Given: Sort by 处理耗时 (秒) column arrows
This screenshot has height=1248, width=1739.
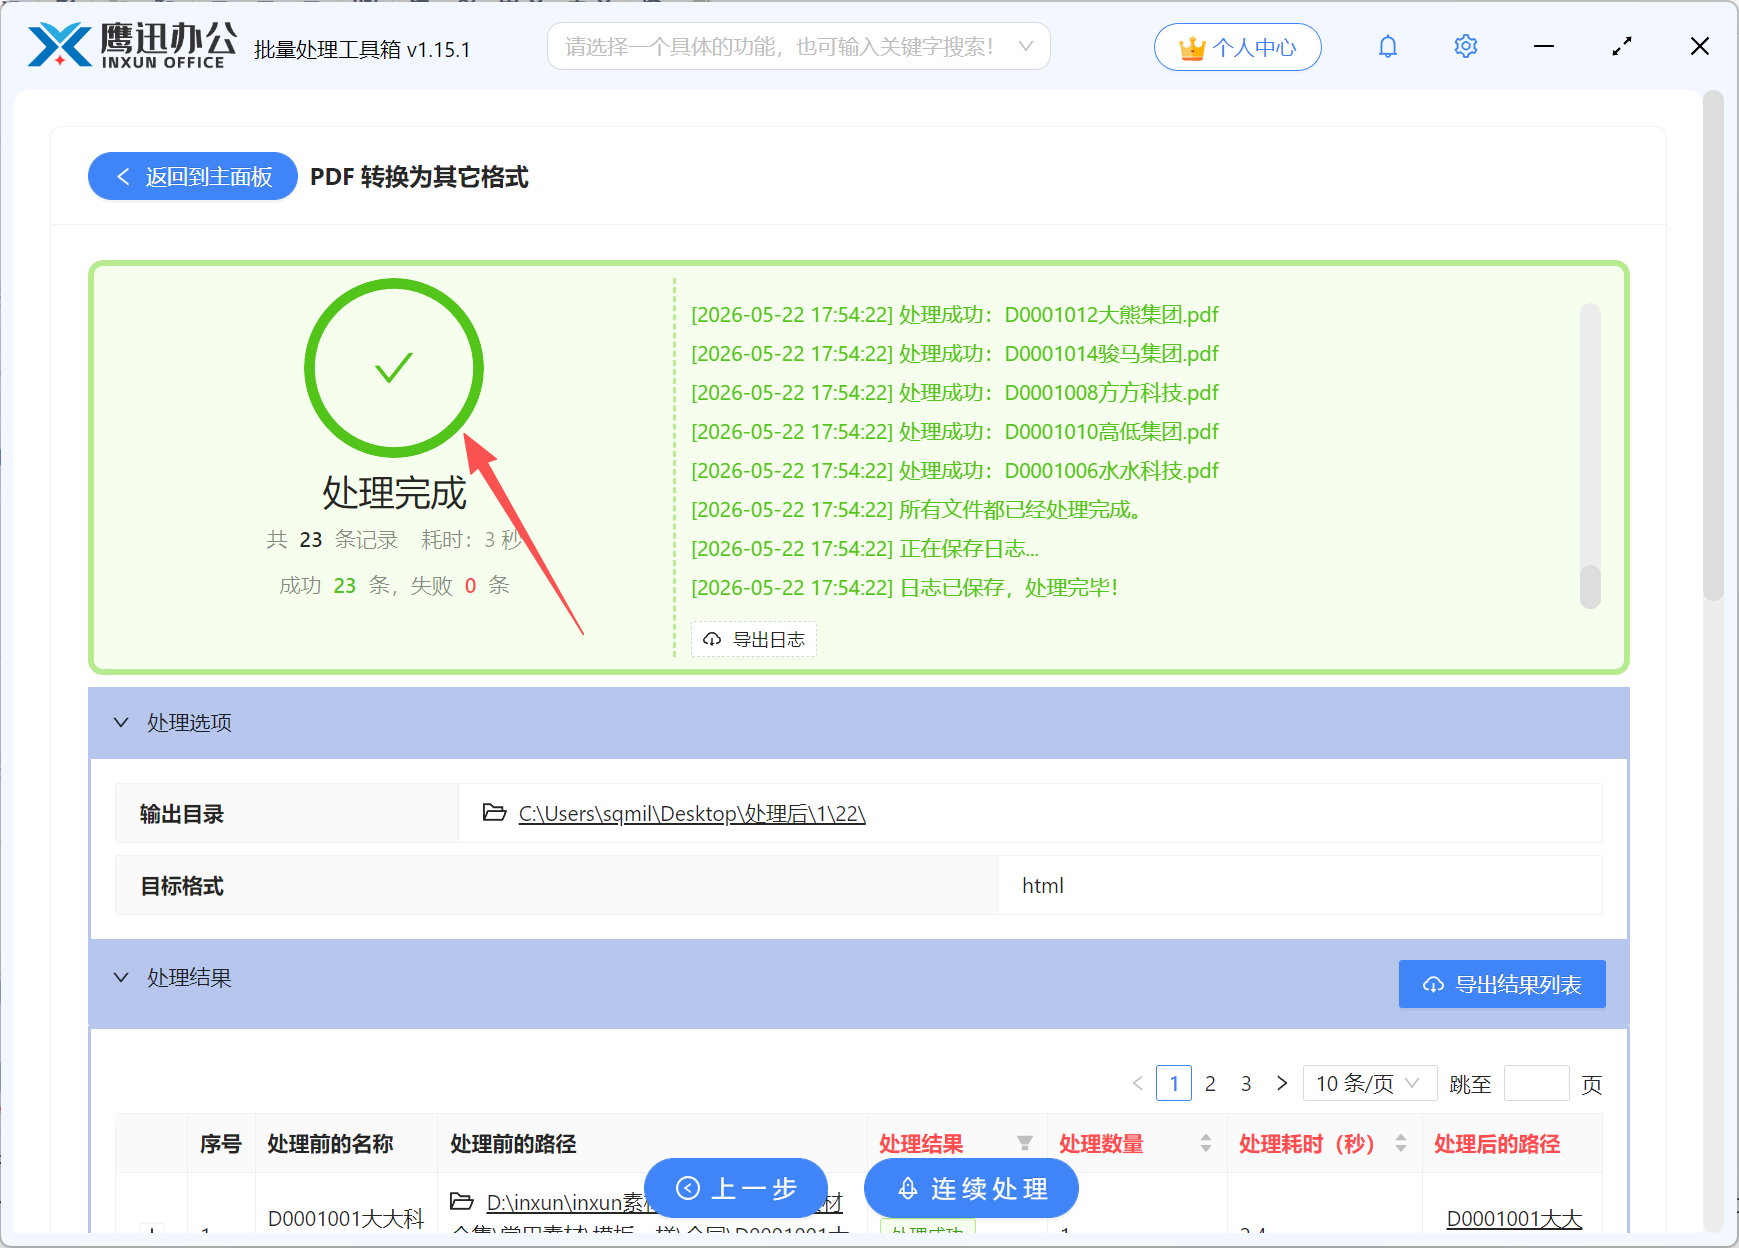Looking at the screenshot, I should [x=1401, y=1143].
